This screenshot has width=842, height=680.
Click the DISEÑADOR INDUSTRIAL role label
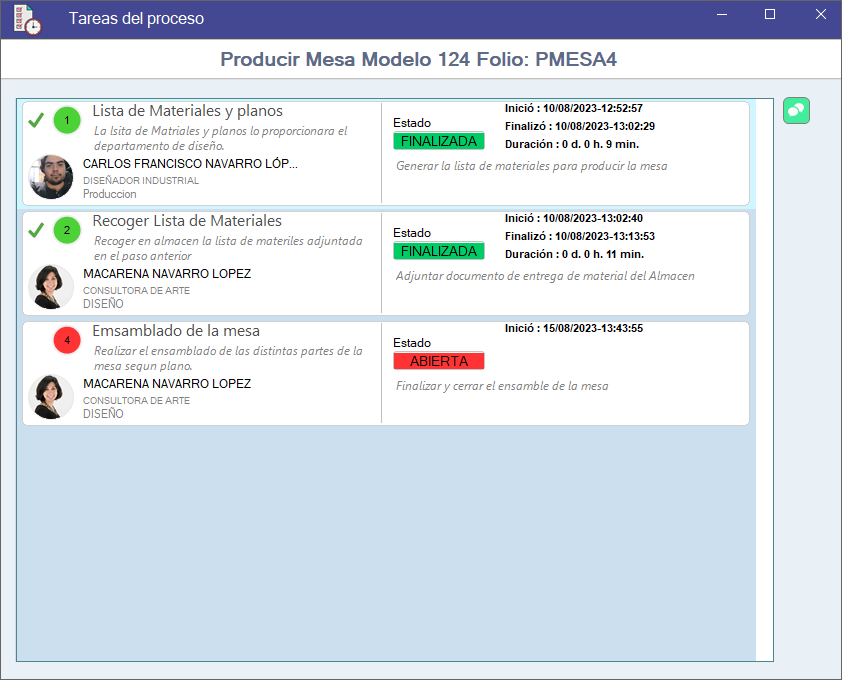[x=141, y=180]
